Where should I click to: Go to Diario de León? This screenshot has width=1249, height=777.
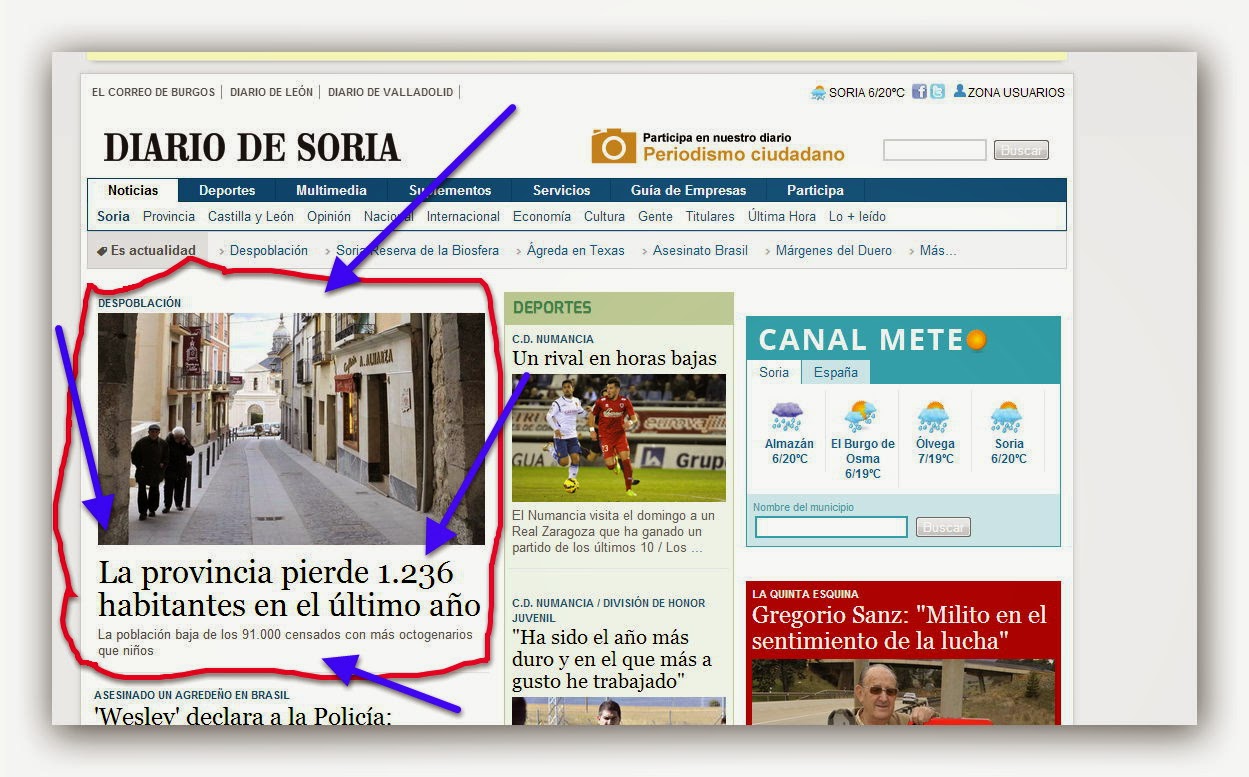(x=271, y=92)
